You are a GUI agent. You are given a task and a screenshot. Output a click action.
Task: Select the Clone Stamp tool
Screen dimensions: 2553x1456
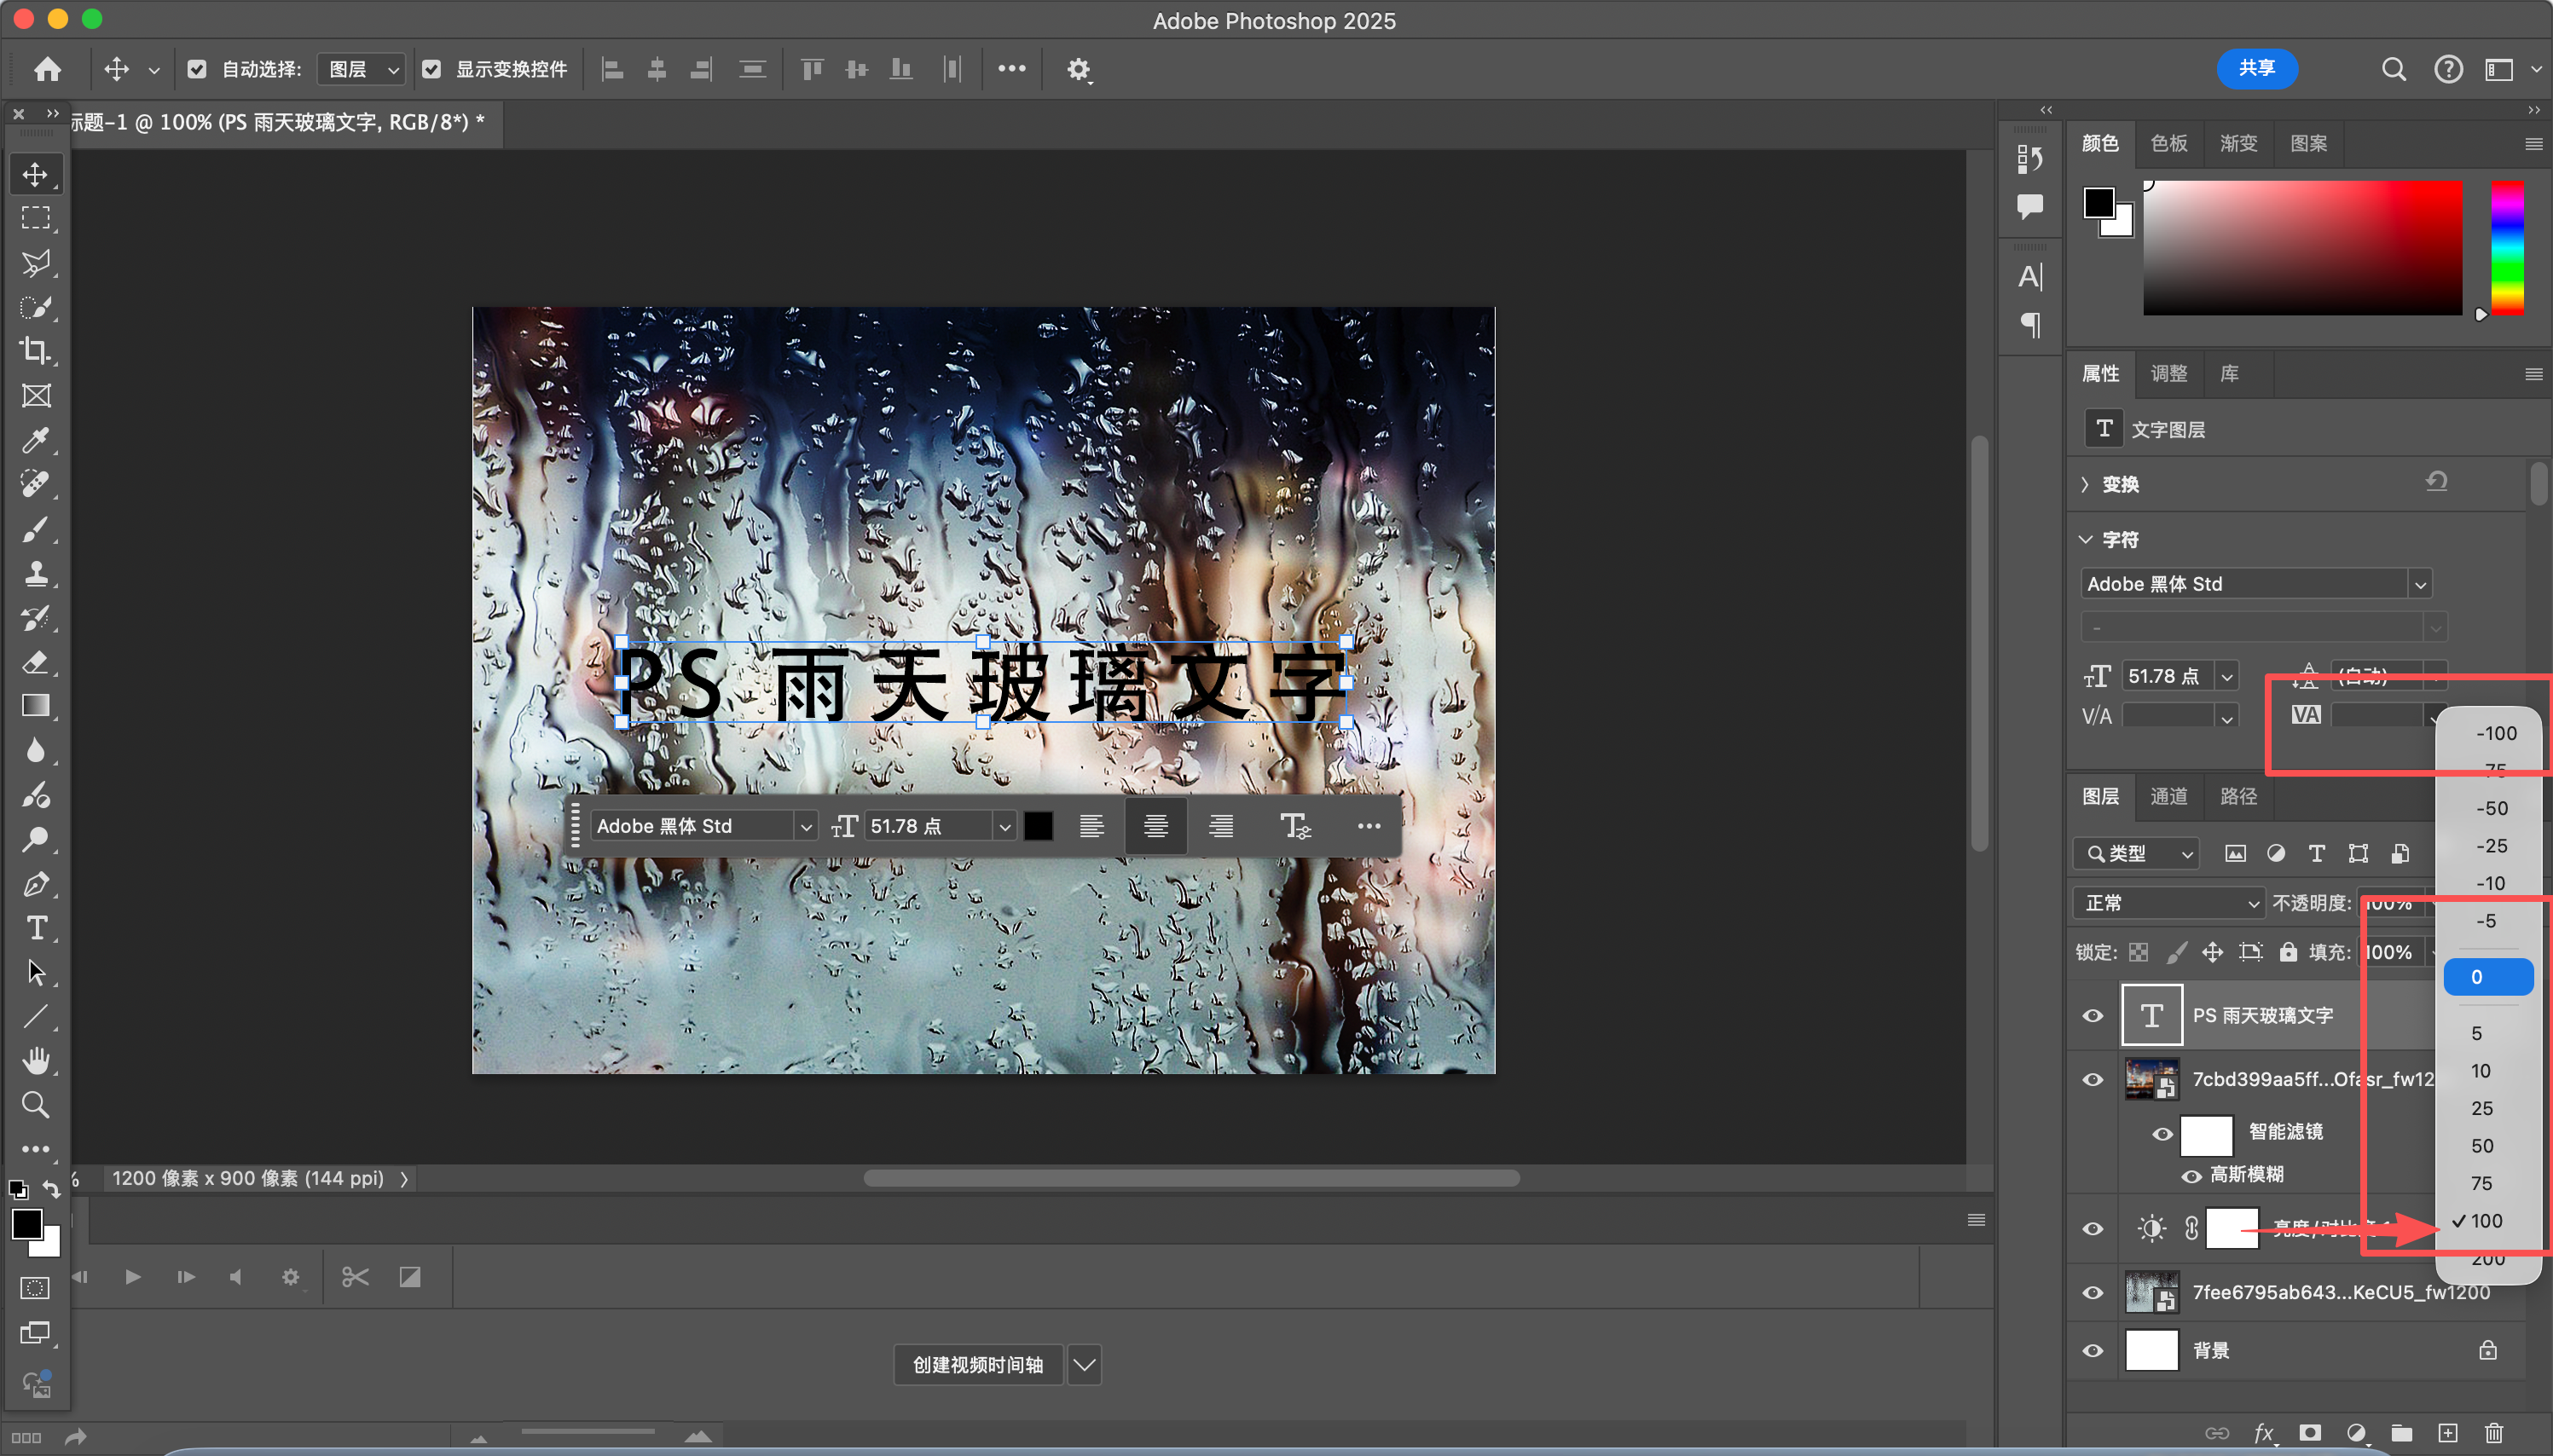[x=35, y=573]
